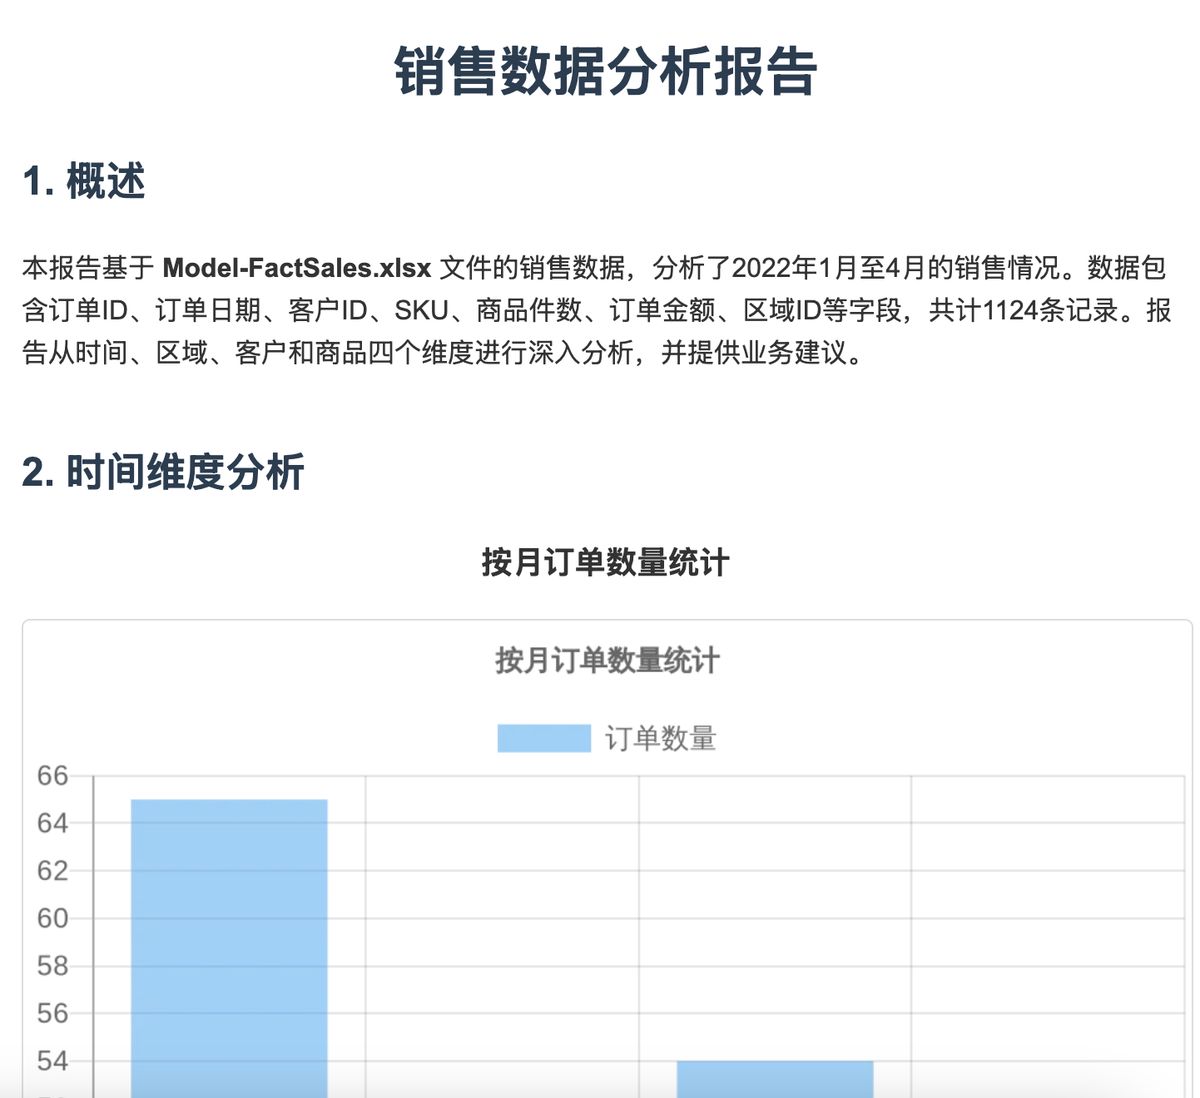Click the word SKU in overview paragraph

coord(421,310)
